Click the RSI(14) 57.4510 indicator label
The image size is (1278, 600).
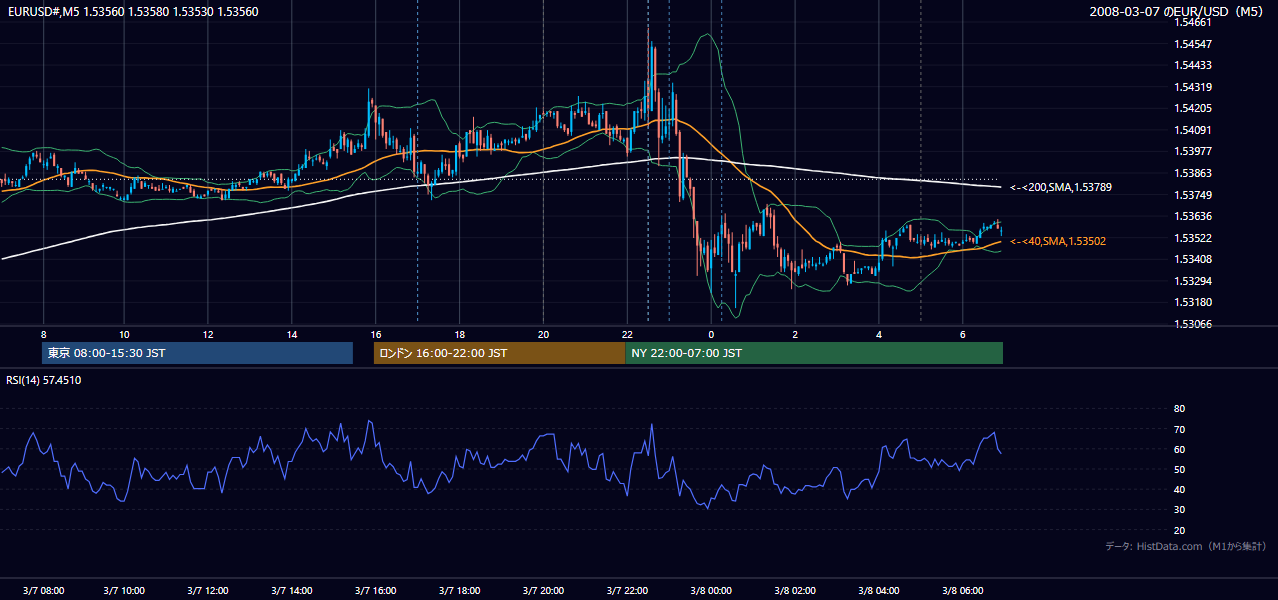(x=44, y=380)
